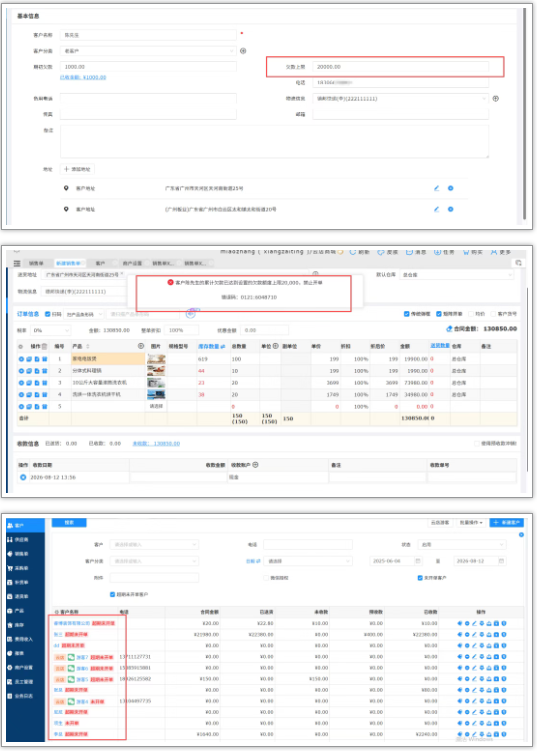Switch to the 销售单 tab

pyautogui.click(x=36, y=263)
